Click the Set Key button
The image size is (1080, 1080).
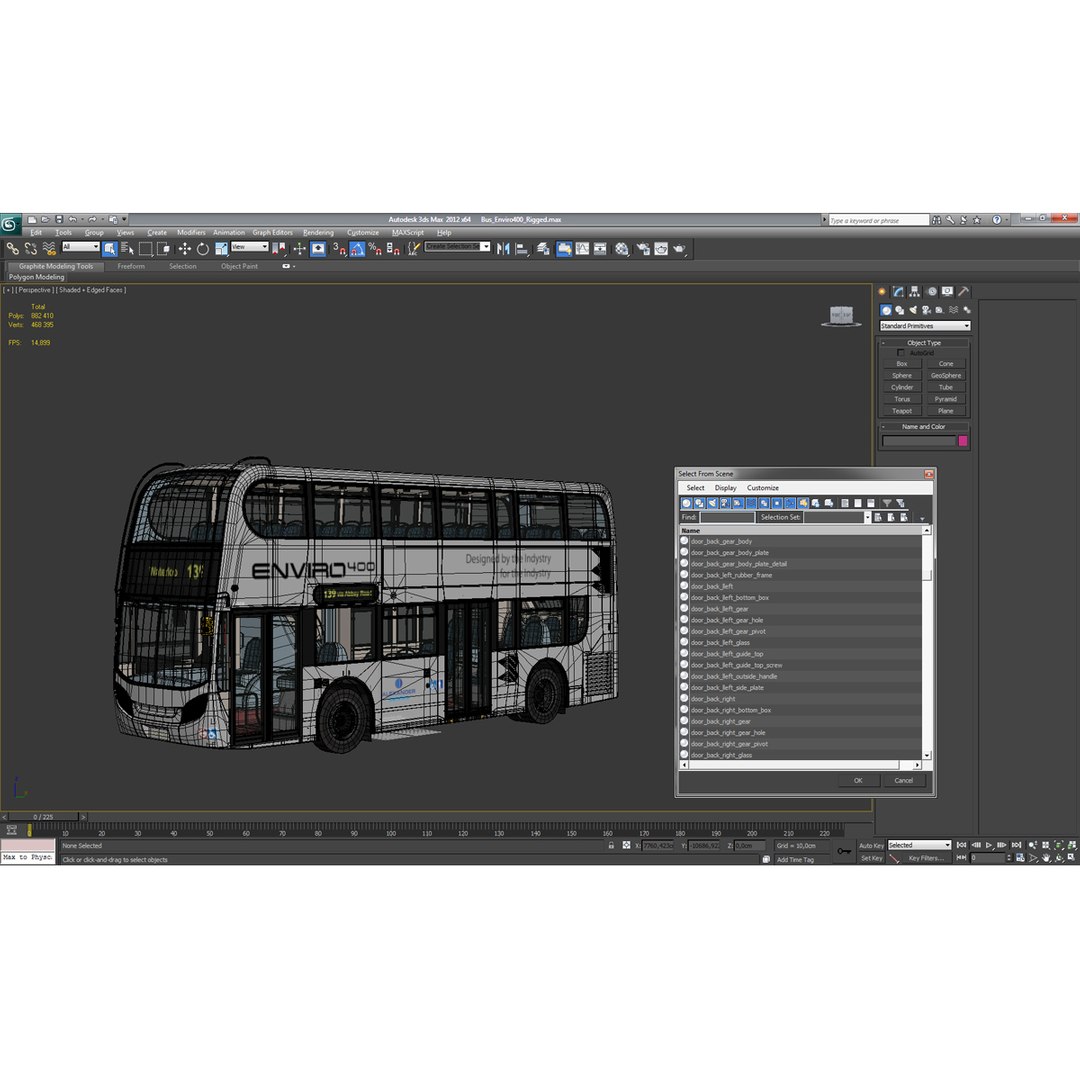pyautogui.click(x=871, y=858)
